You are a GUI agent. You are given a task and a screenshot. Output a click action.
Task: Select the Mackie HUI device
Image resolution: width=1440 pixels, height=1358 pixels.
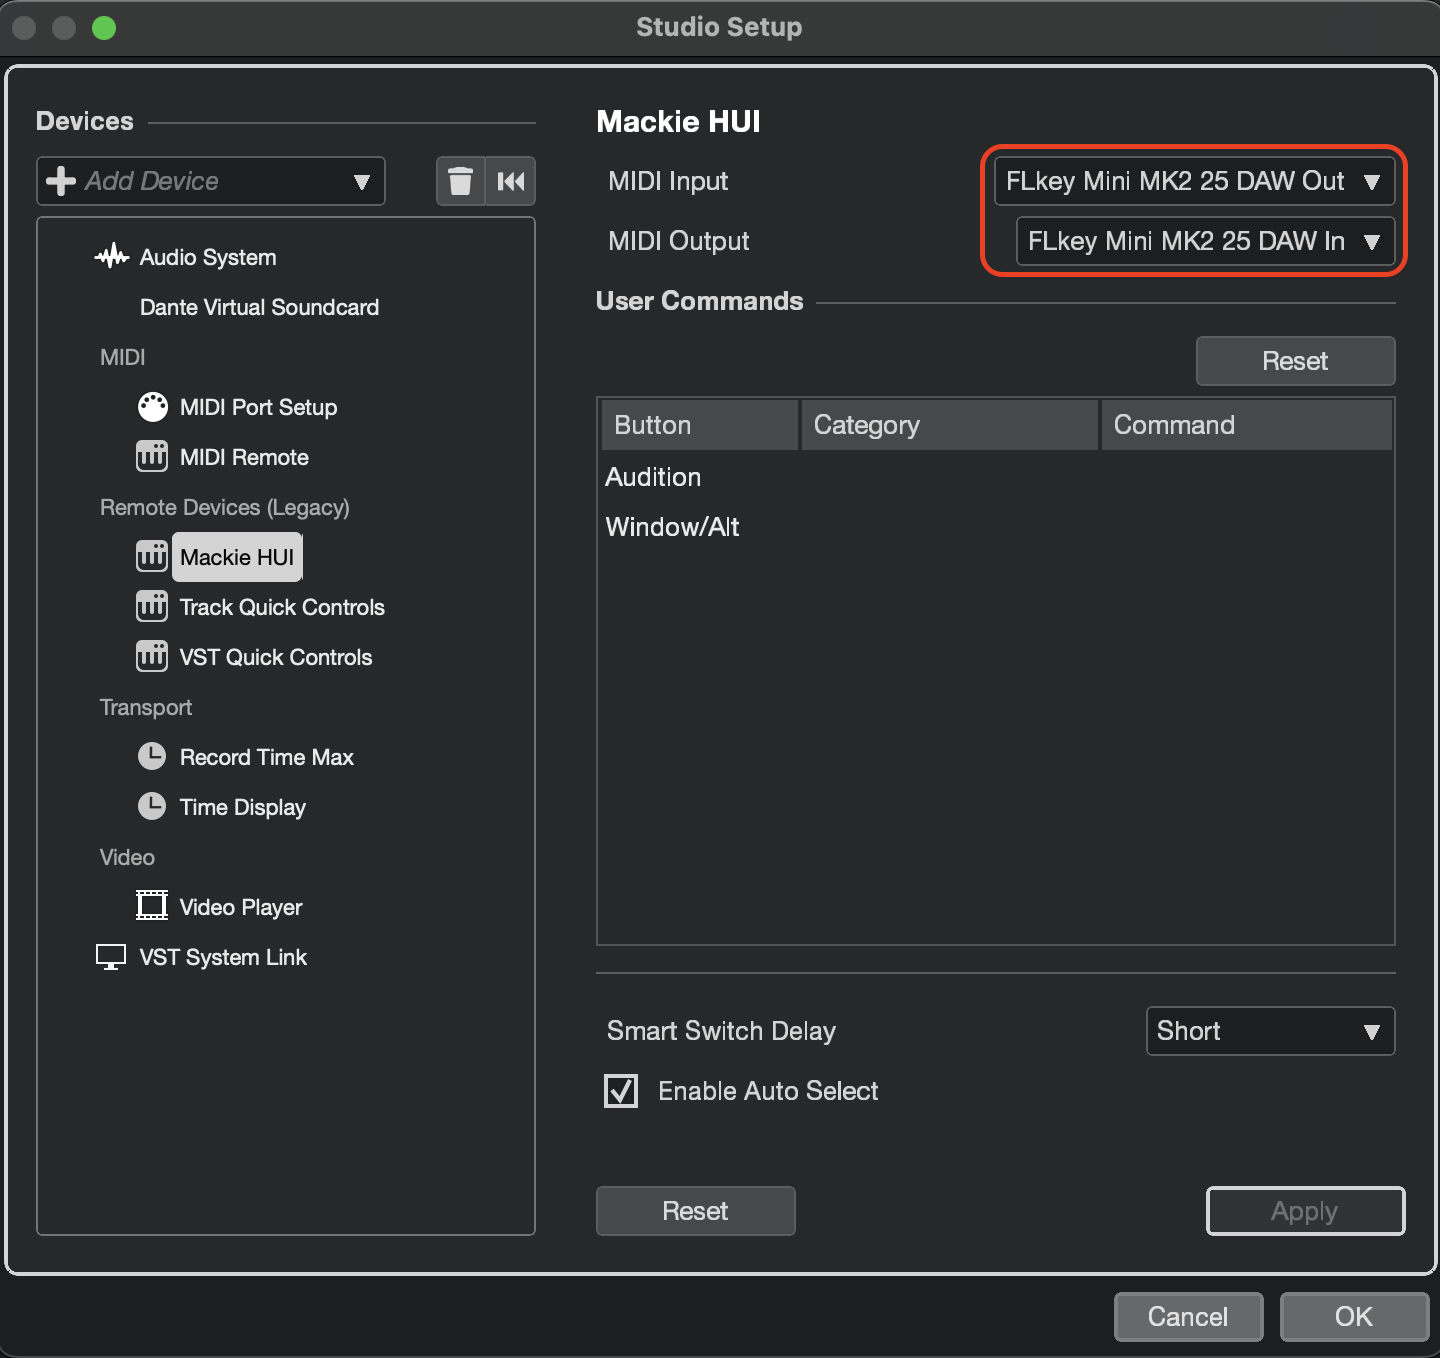[237, 557]
